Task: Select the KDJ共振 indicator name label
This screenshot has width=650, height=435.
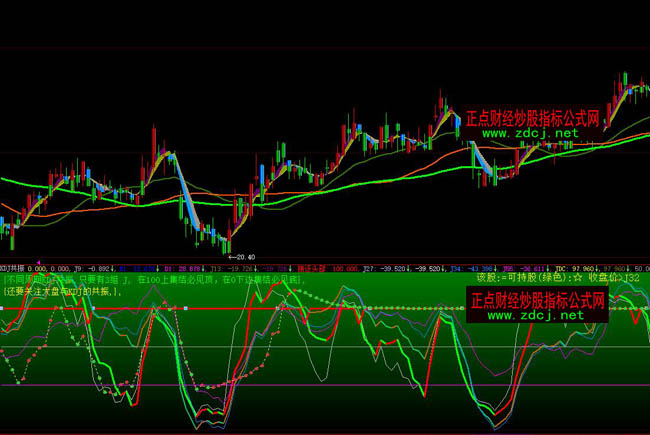Action: [x=13, y=268]
